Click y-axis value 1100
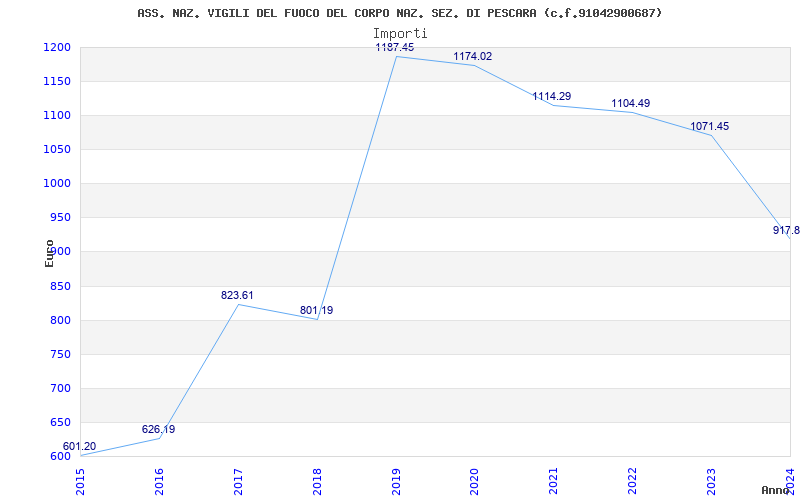Viewport: 800px width, 500px height. tap(57, 116)
